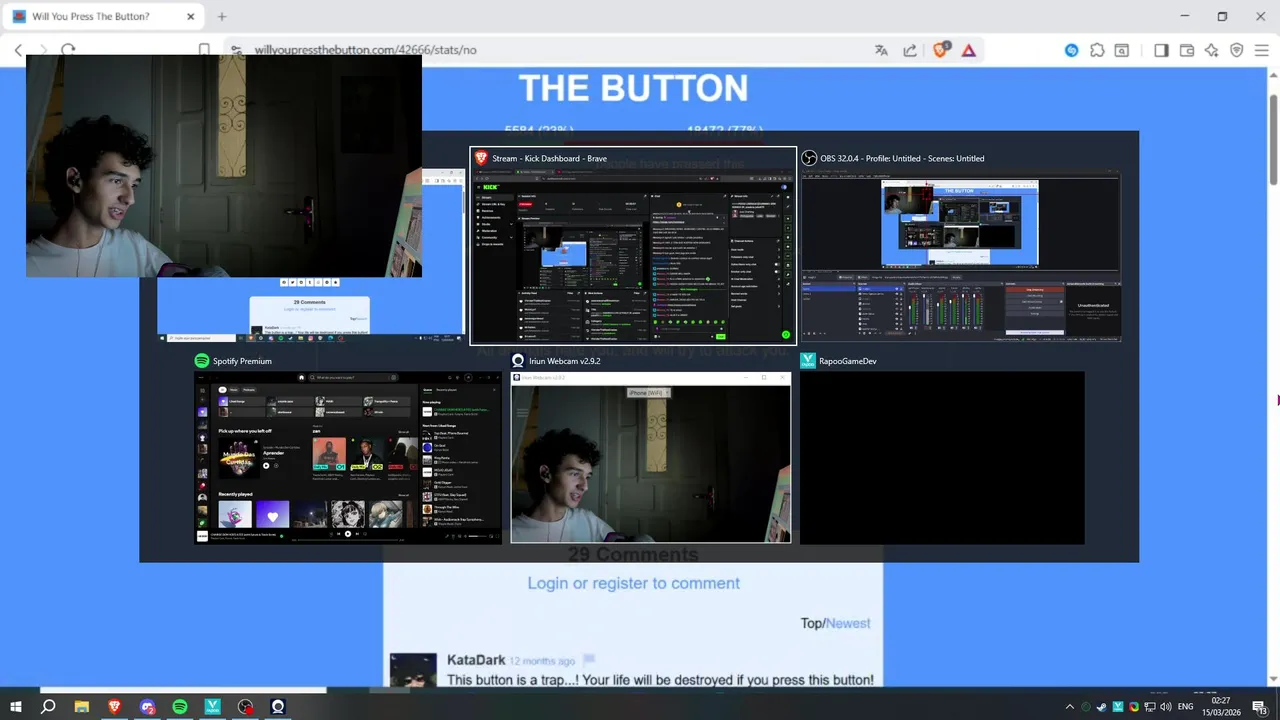Click the Login or register to comment link
Screen dimensions: 1280x720
tap(633, 583)
